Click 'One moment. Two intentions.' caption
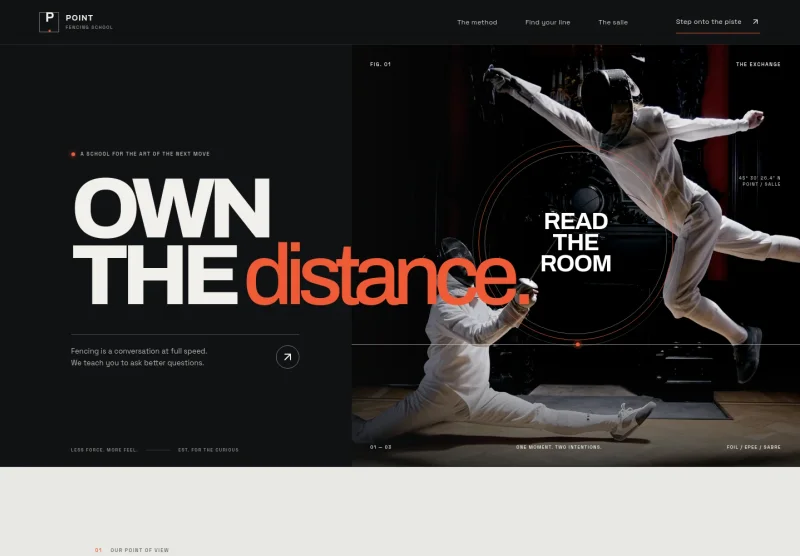 [x=559, y=447]
